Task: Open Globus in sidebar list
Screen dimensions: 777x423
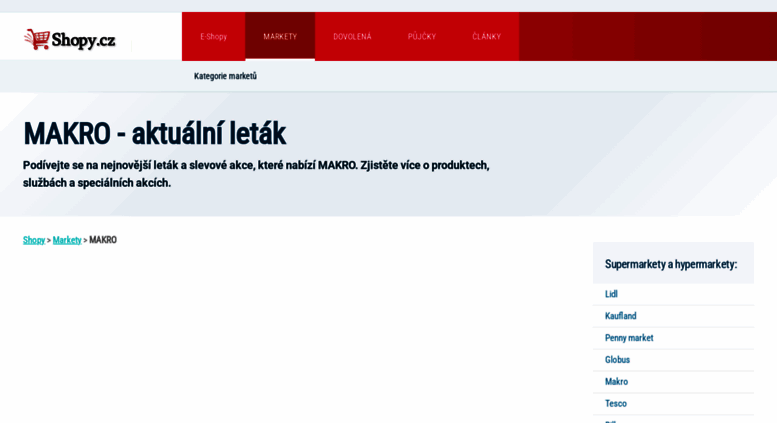Action: [x=617, y=360]
